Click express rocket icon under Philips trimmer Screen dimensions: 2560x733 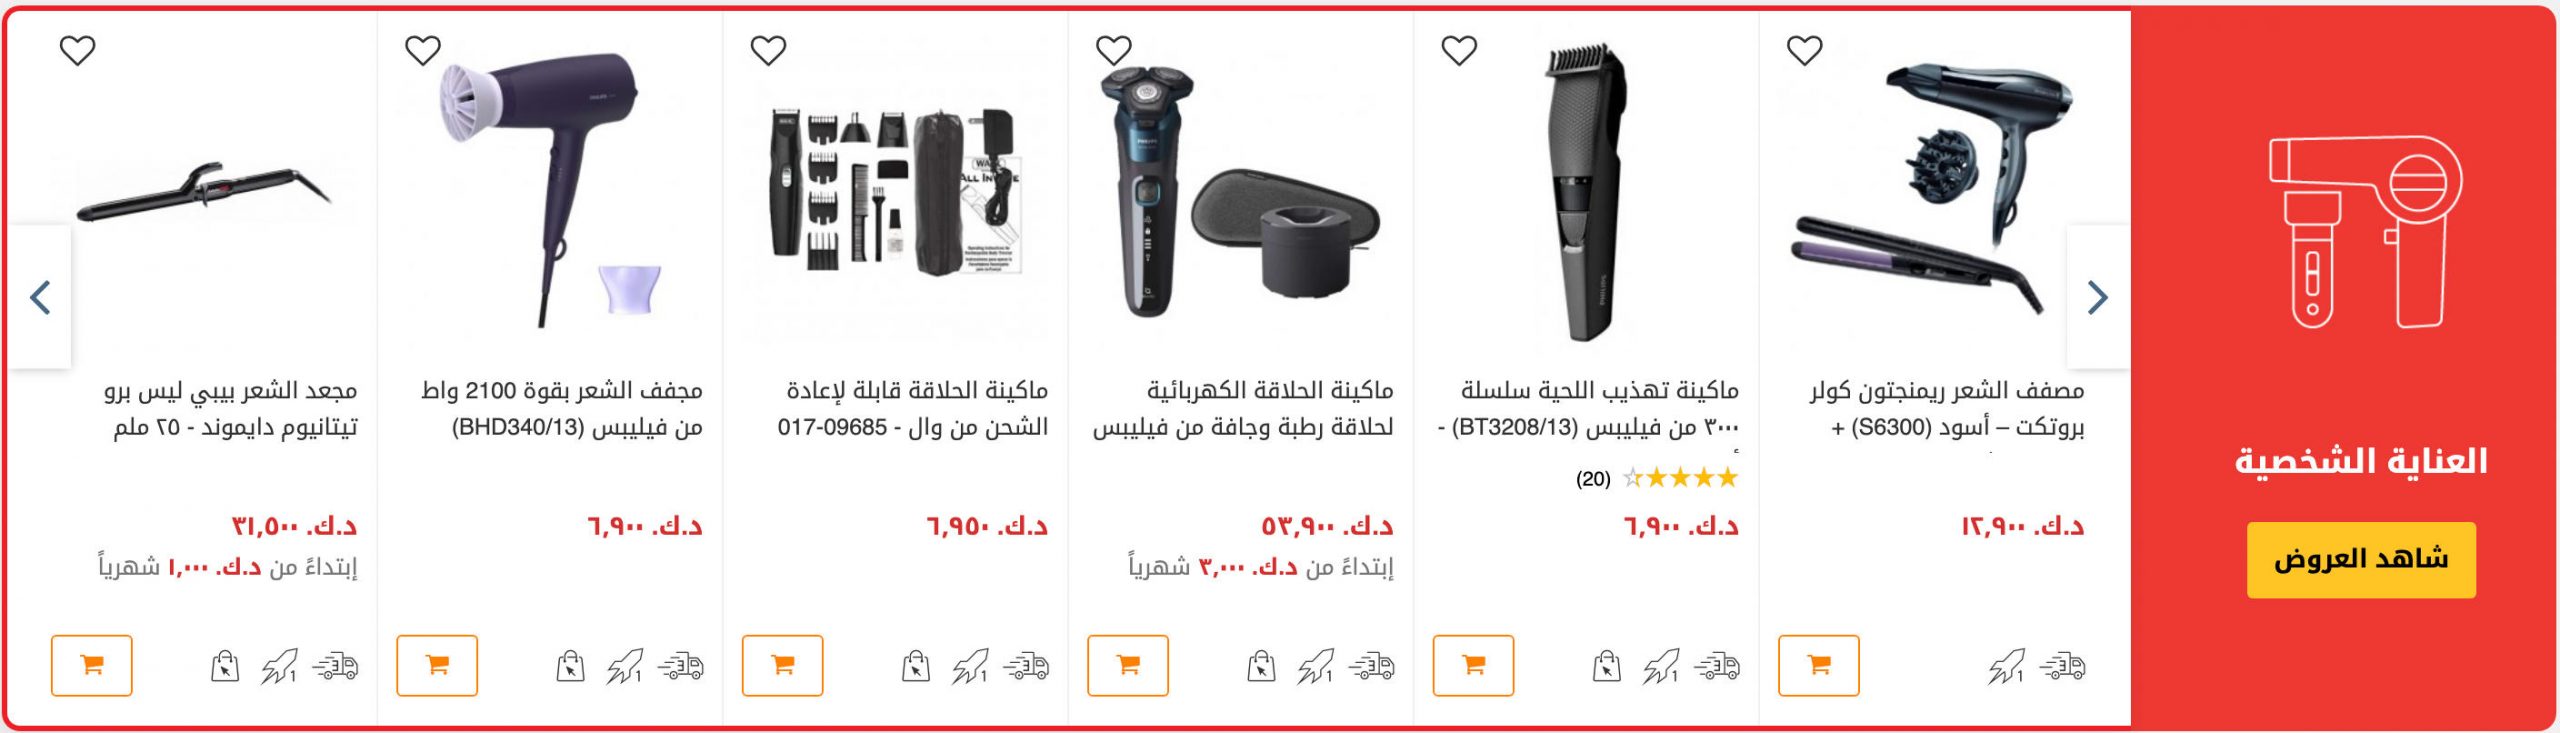[x=1661, y=666]
